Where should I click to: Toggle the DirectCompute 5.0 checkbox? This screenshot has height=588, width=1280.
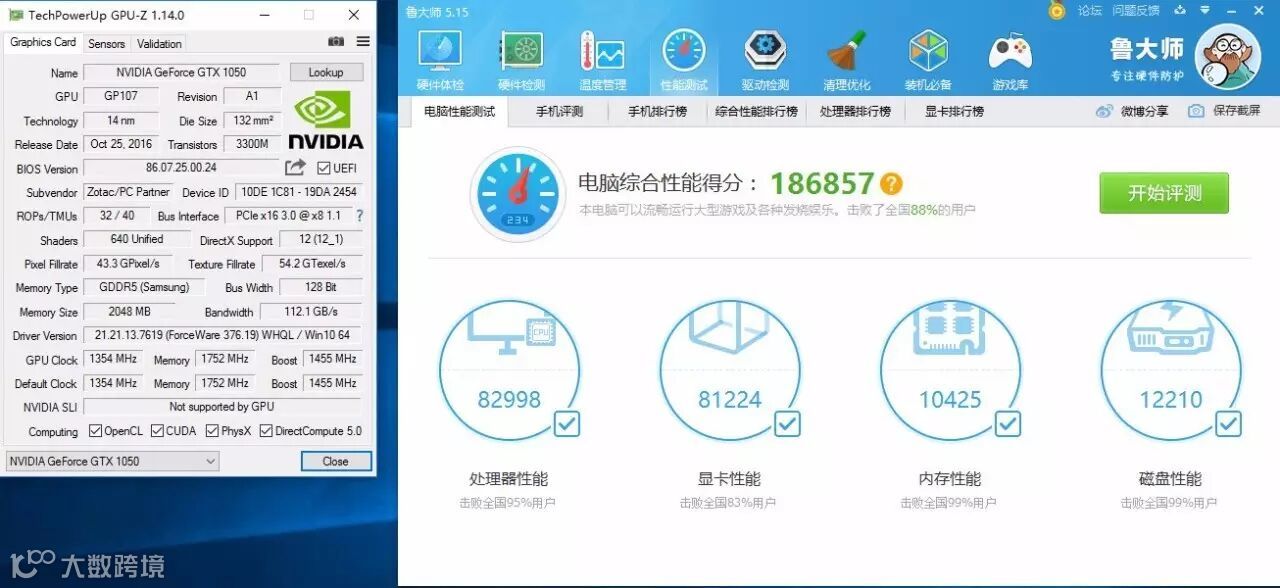pyautogui.click(x=267, y=431)
